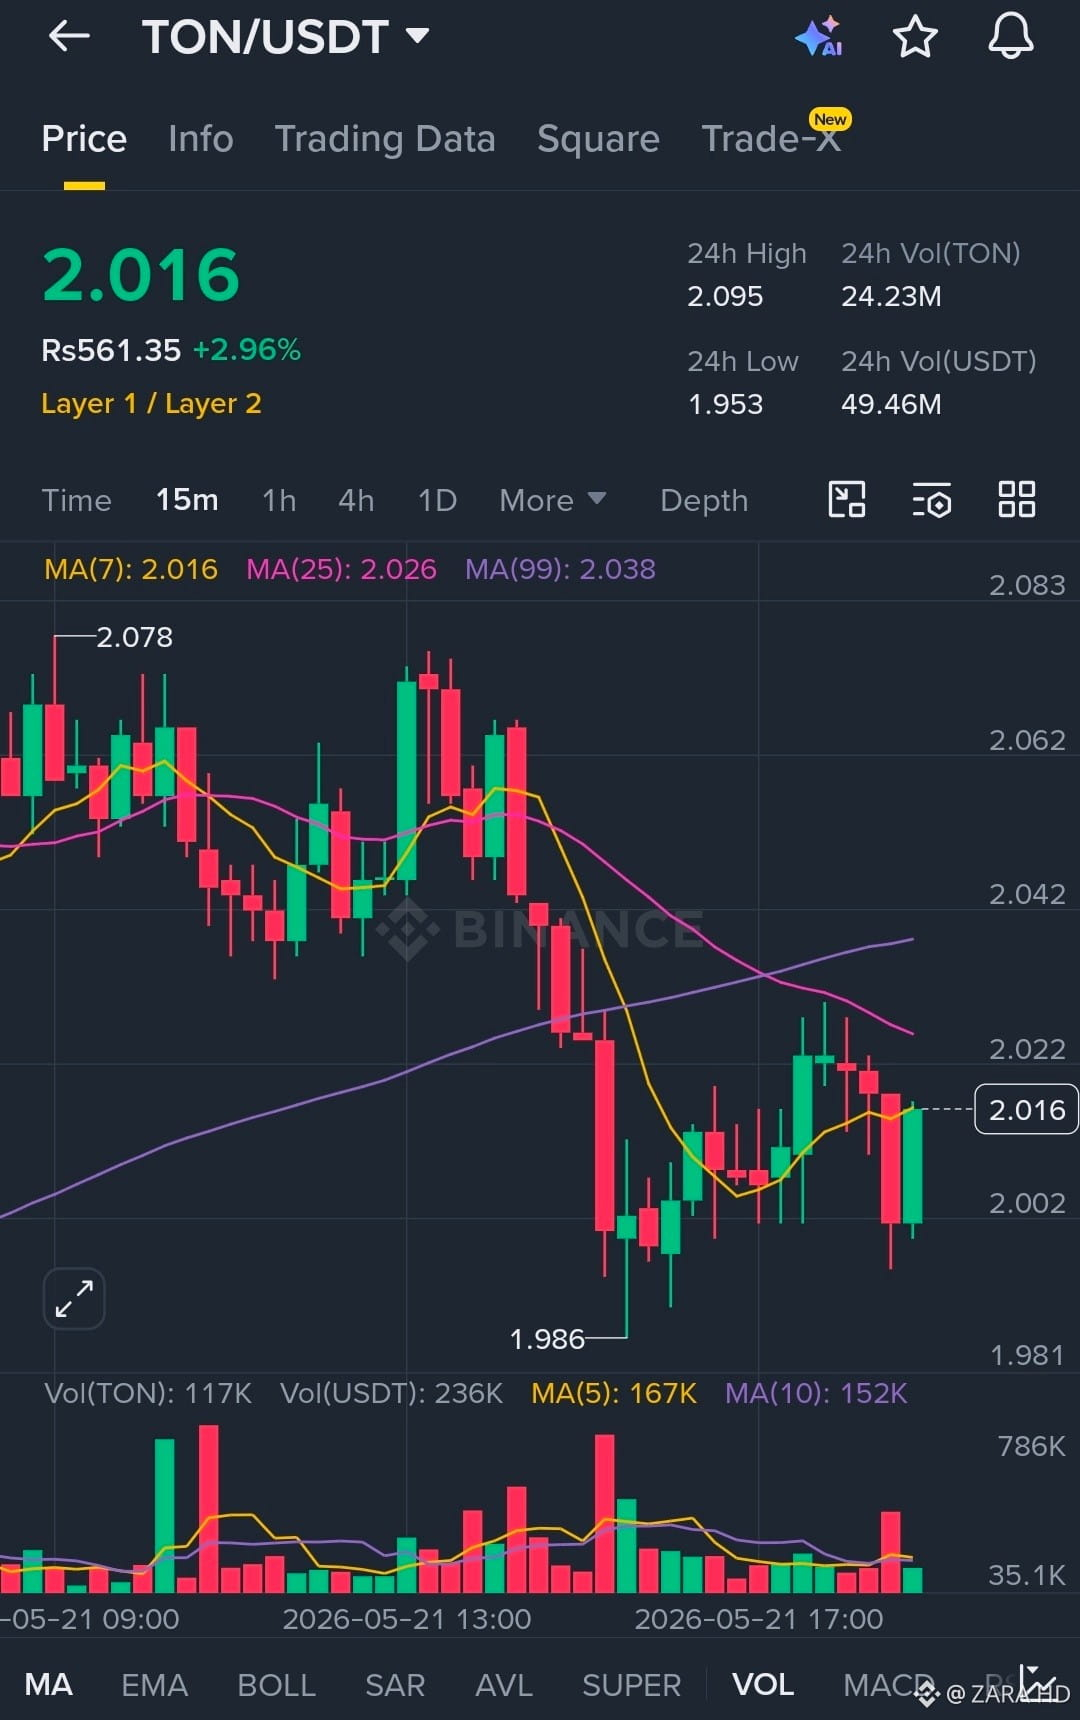Image resolution: width=1080 pixels, height=1720 pixels.
Task: Open the four-square grid layout icon
Action: pos(1016,499)
